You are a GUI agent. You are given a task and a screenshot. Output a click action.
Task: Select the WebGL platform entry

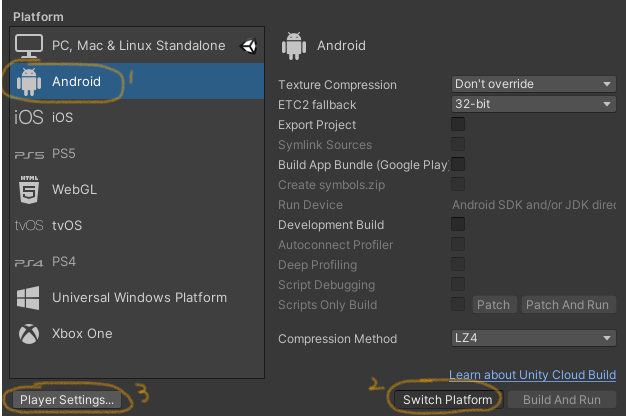click(137, 189)
